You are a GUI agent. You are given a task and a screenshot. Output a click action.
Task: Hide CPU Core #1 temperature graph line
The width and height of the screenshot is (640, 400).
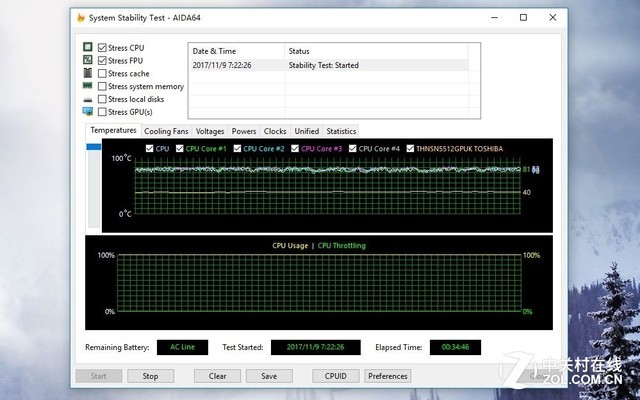pyautogui.click(x=179, y=149)
